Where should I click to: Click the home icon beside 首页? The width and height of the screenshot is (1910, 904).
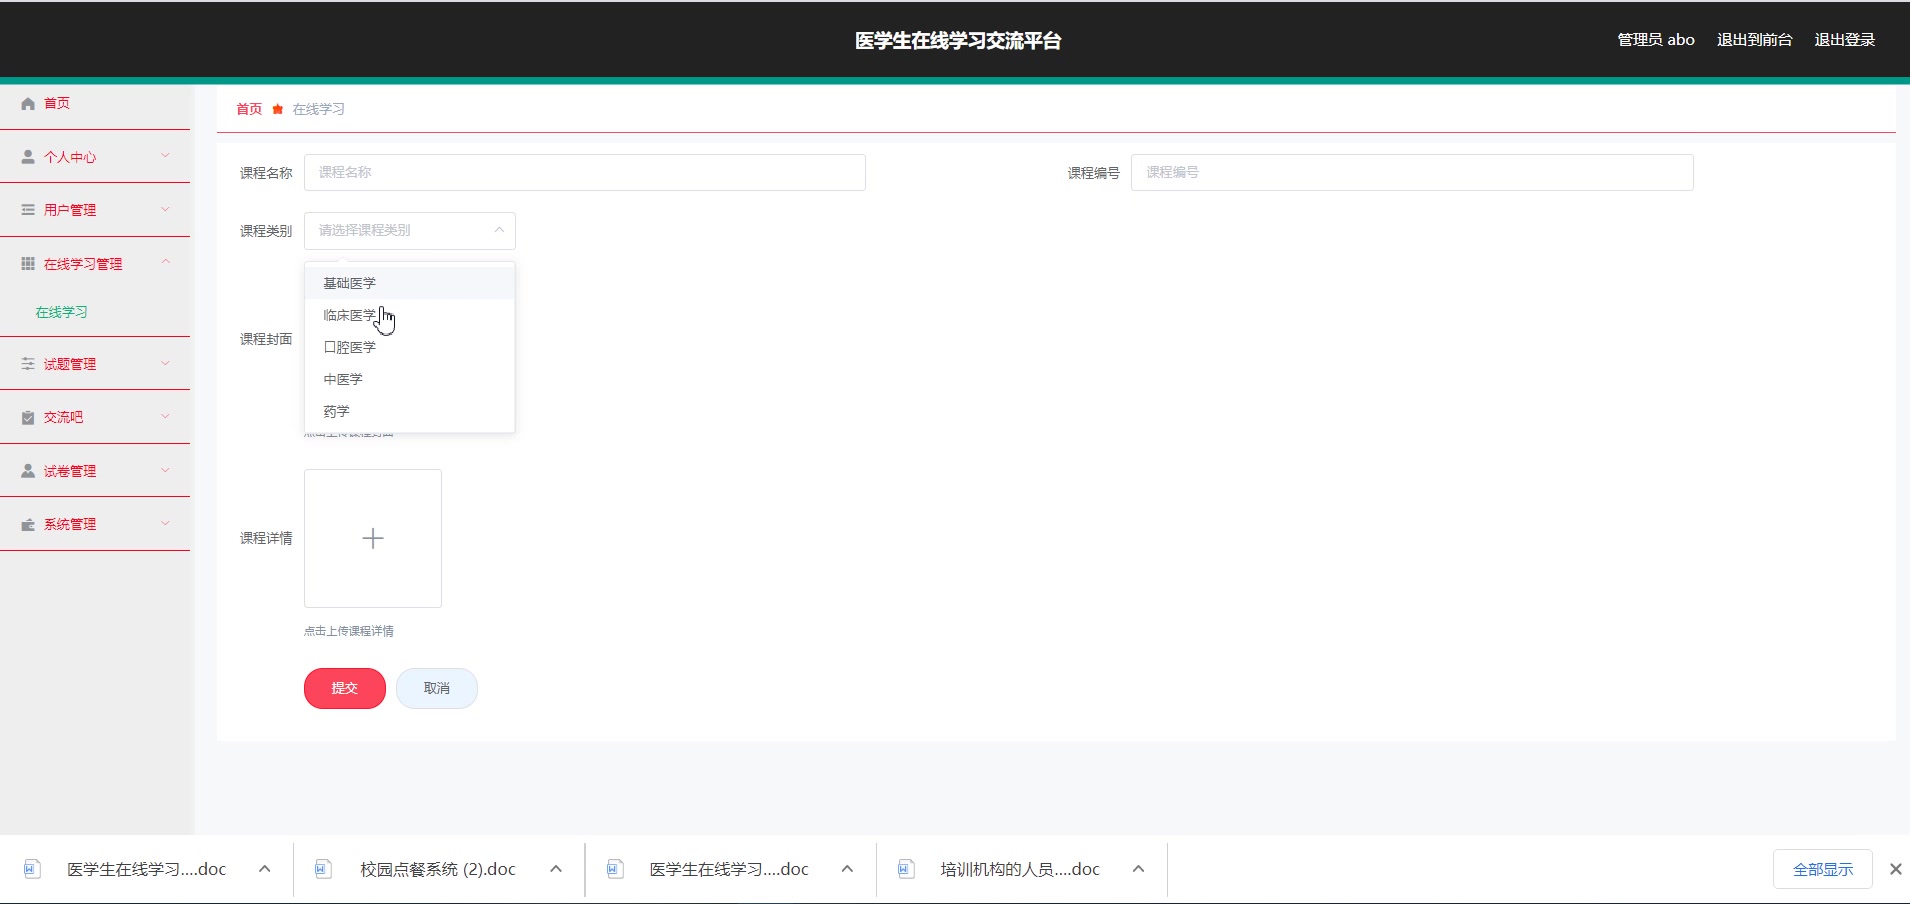click(x=26, y=103)
